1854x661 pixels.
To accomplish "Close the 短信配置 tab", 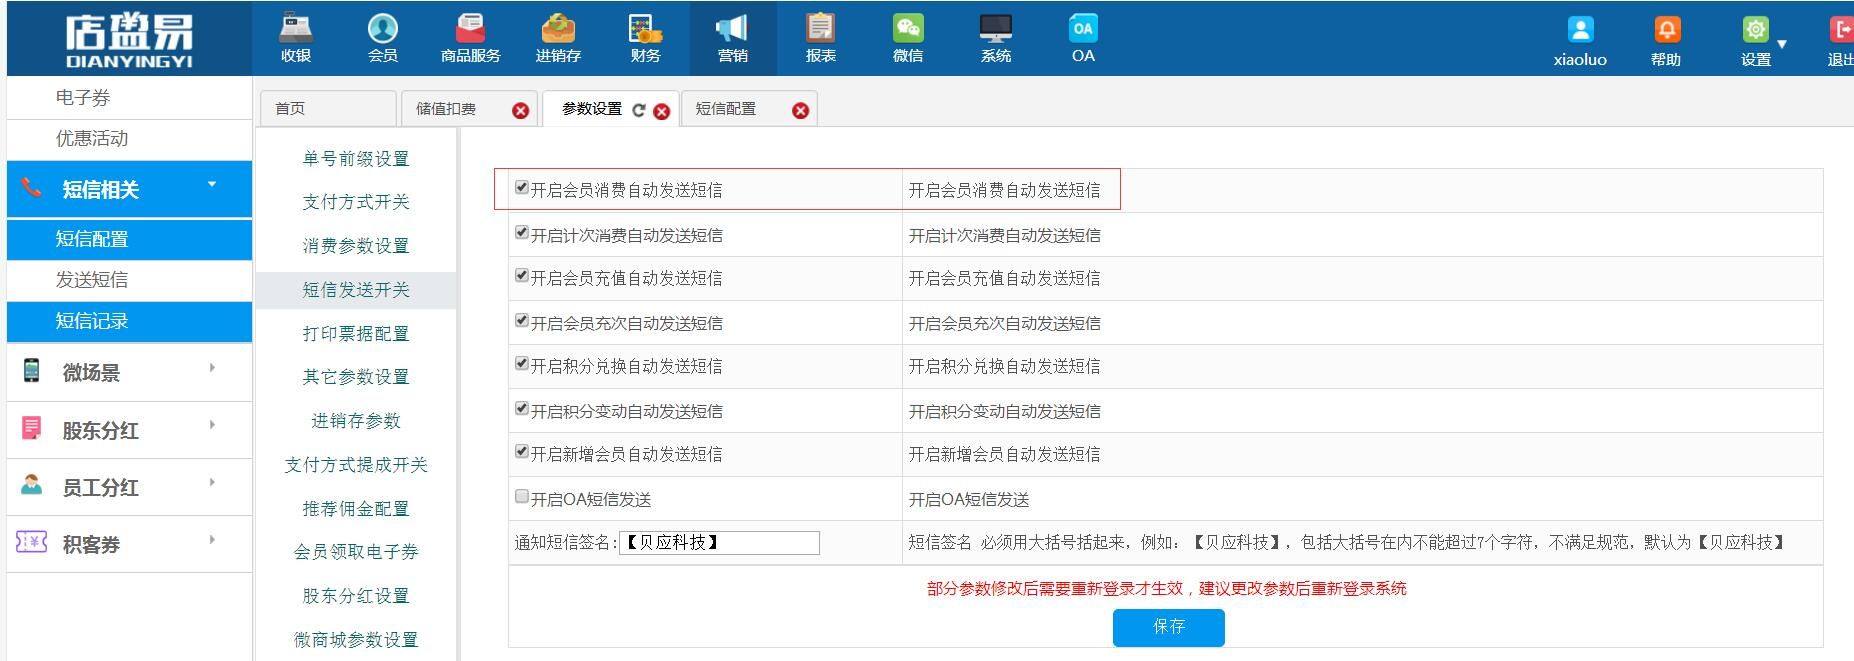I will [800, 111].
